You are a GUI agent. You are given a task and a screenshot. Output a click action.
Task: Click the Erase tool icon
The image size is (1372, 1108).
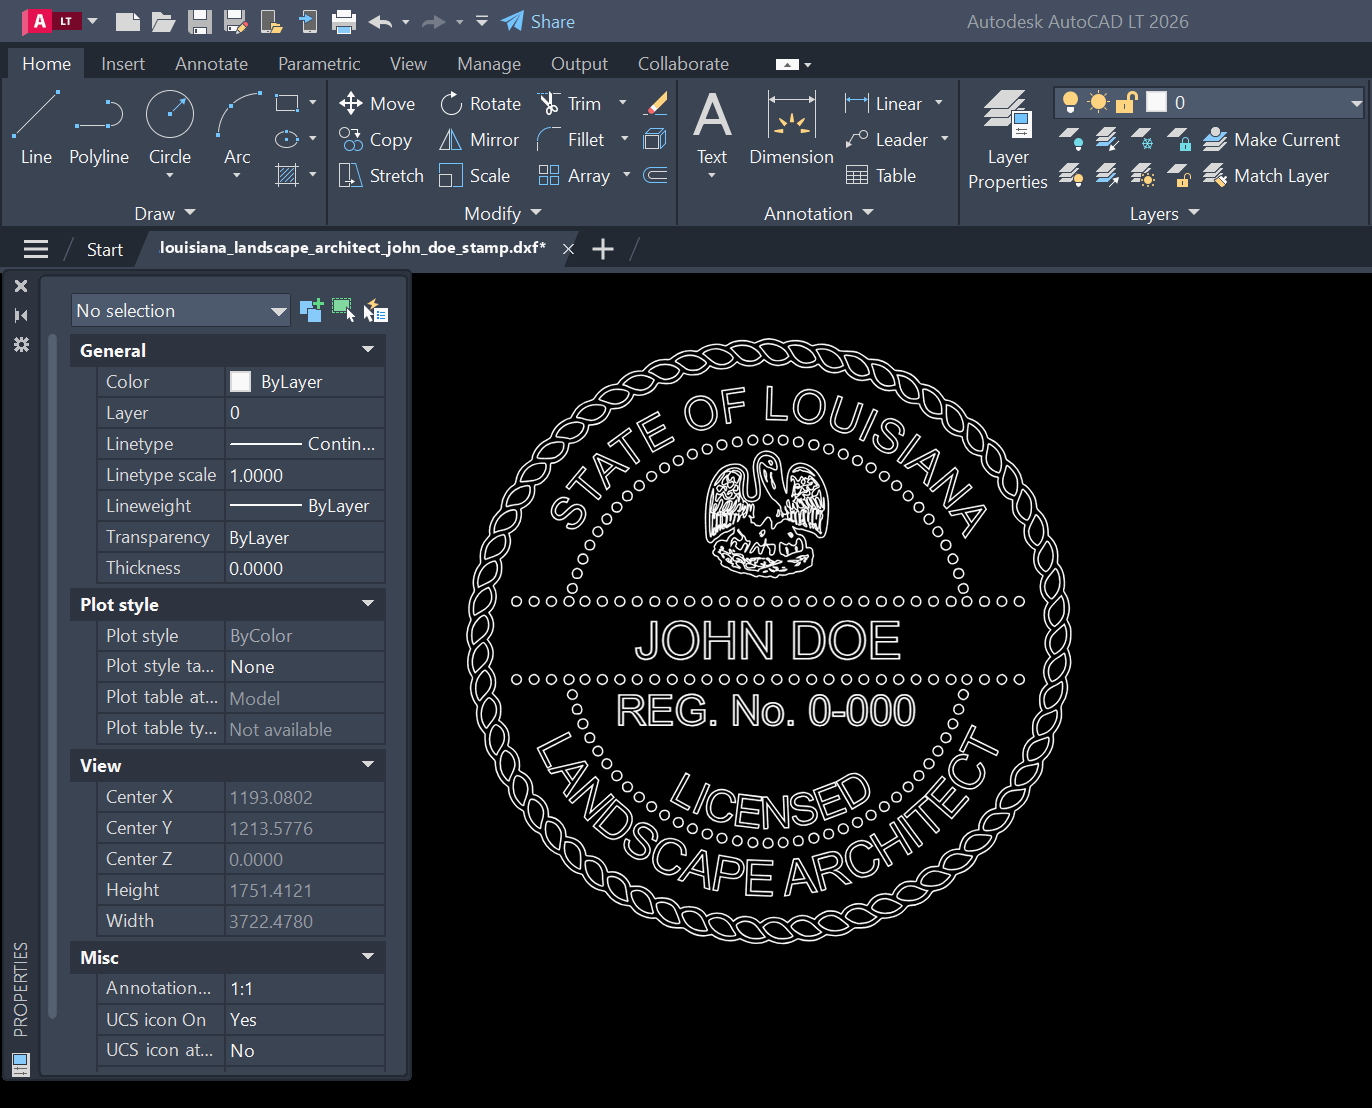tap(656, 103)
